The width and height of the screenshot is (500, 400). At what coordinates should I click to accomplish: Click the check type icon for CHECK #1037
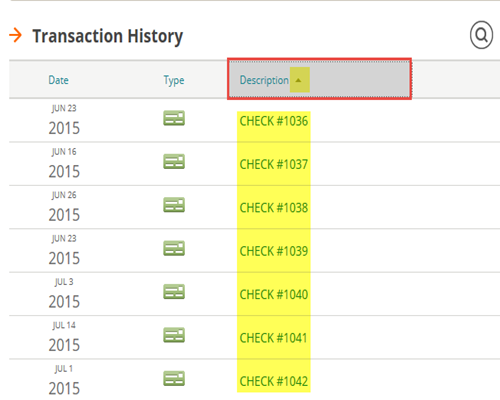pyautogui.click(x=174, y=161)
